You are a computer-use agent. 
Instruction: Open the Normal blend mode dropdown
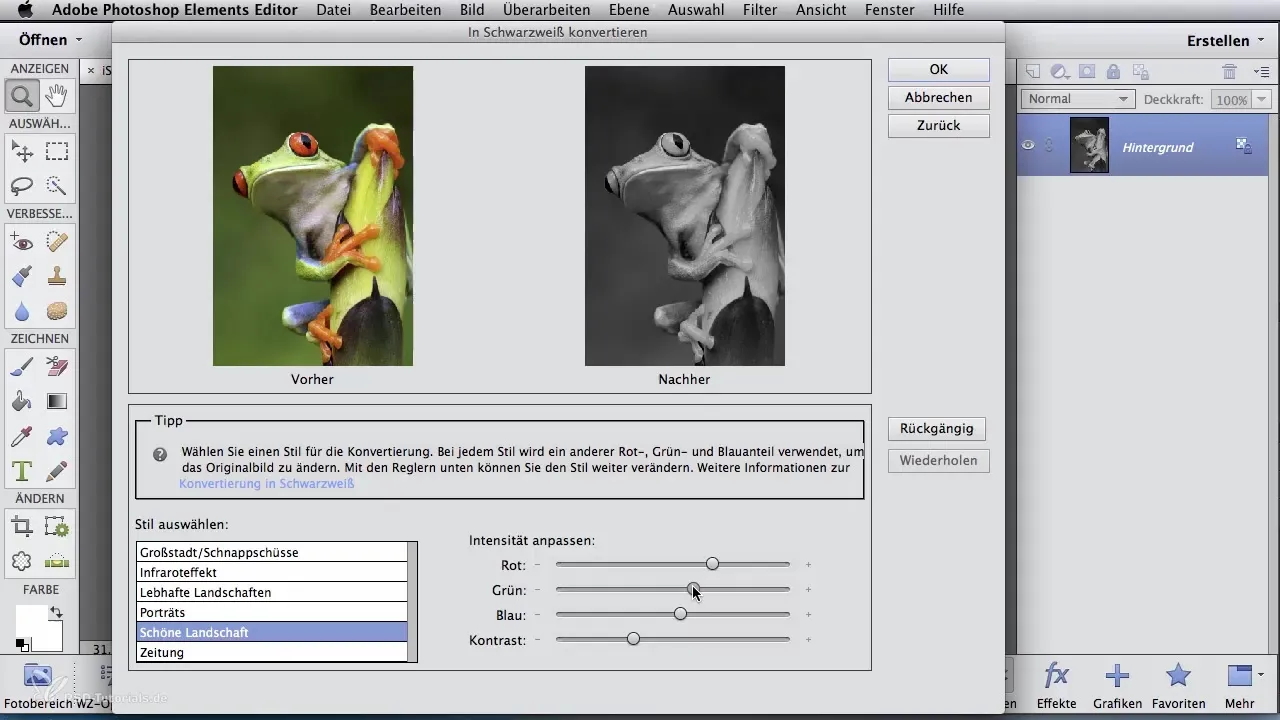(x=1078, y=99)
